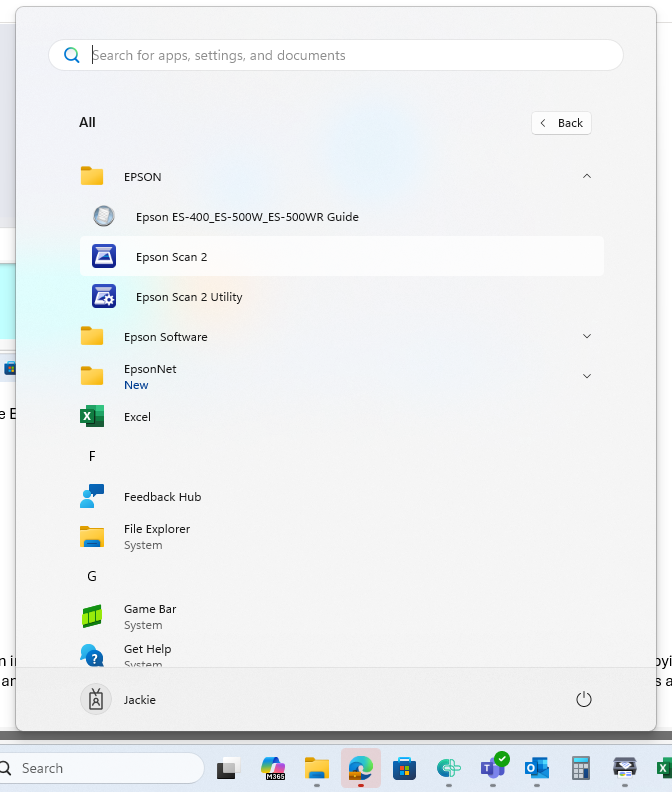Open Feedback Hub app

coord(342,497)
